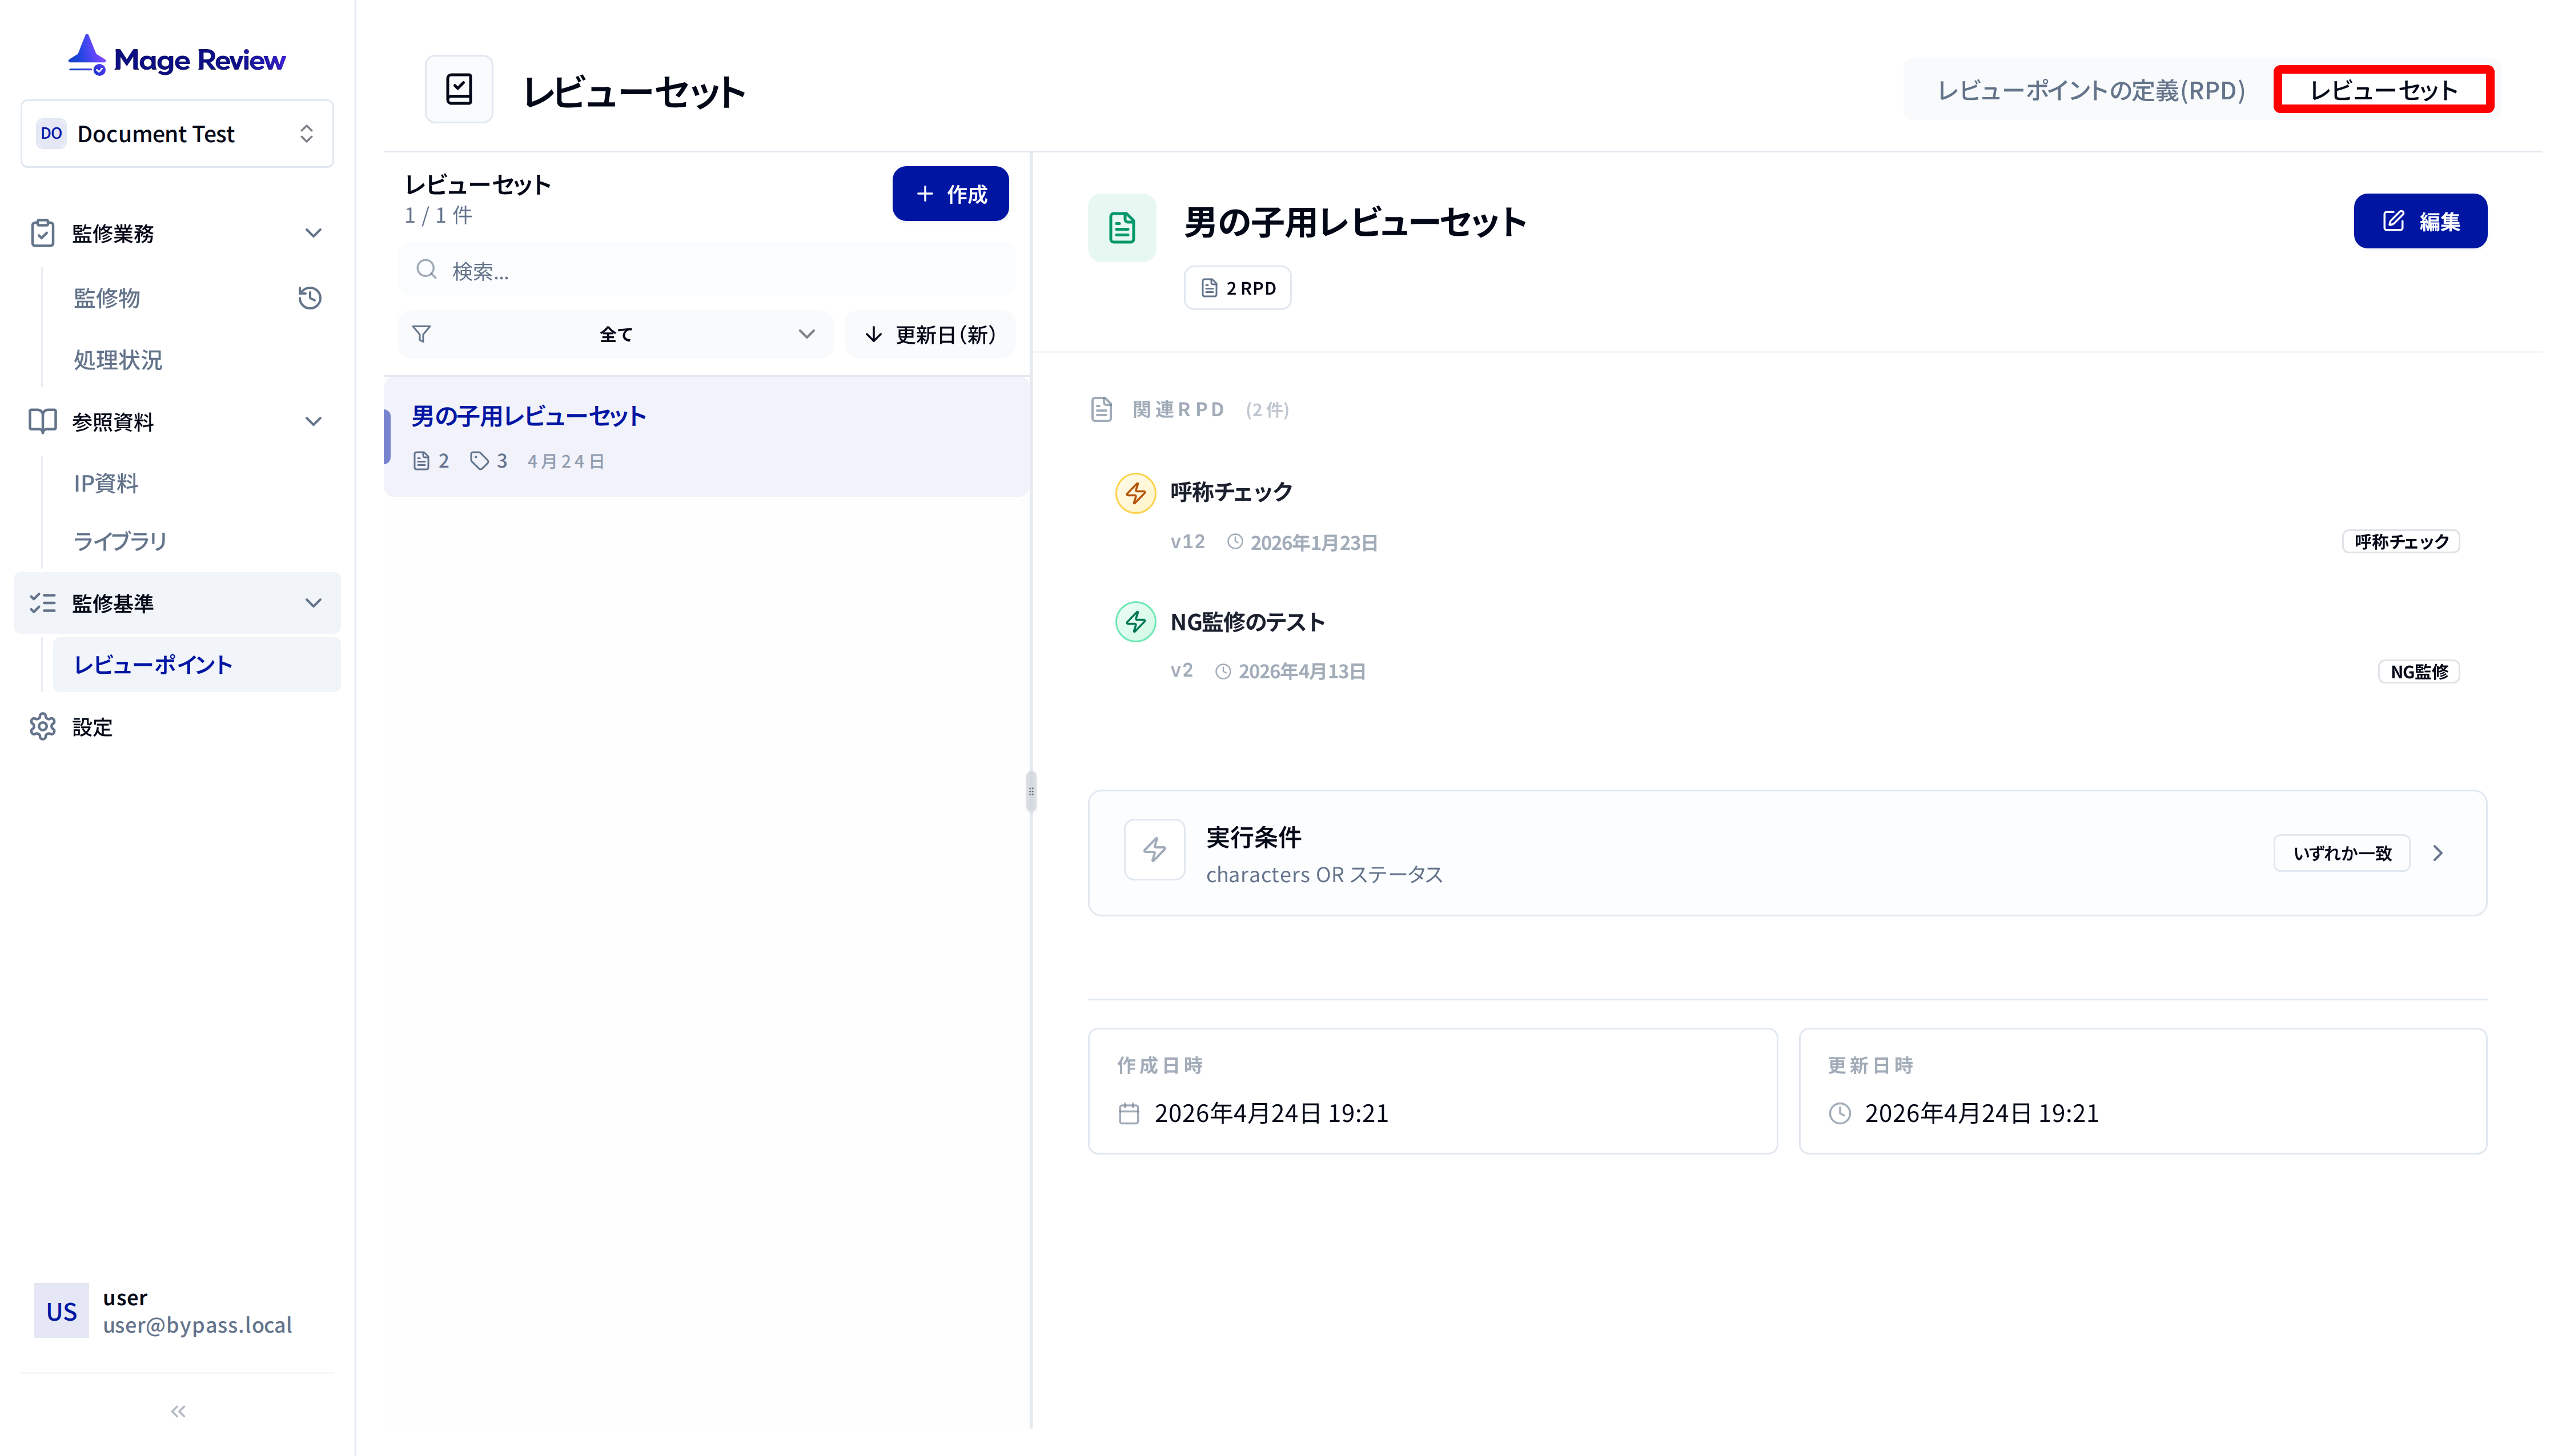2570x1456 pixels.
Task: Click the green review set document icon
Action: (1122, 227)
